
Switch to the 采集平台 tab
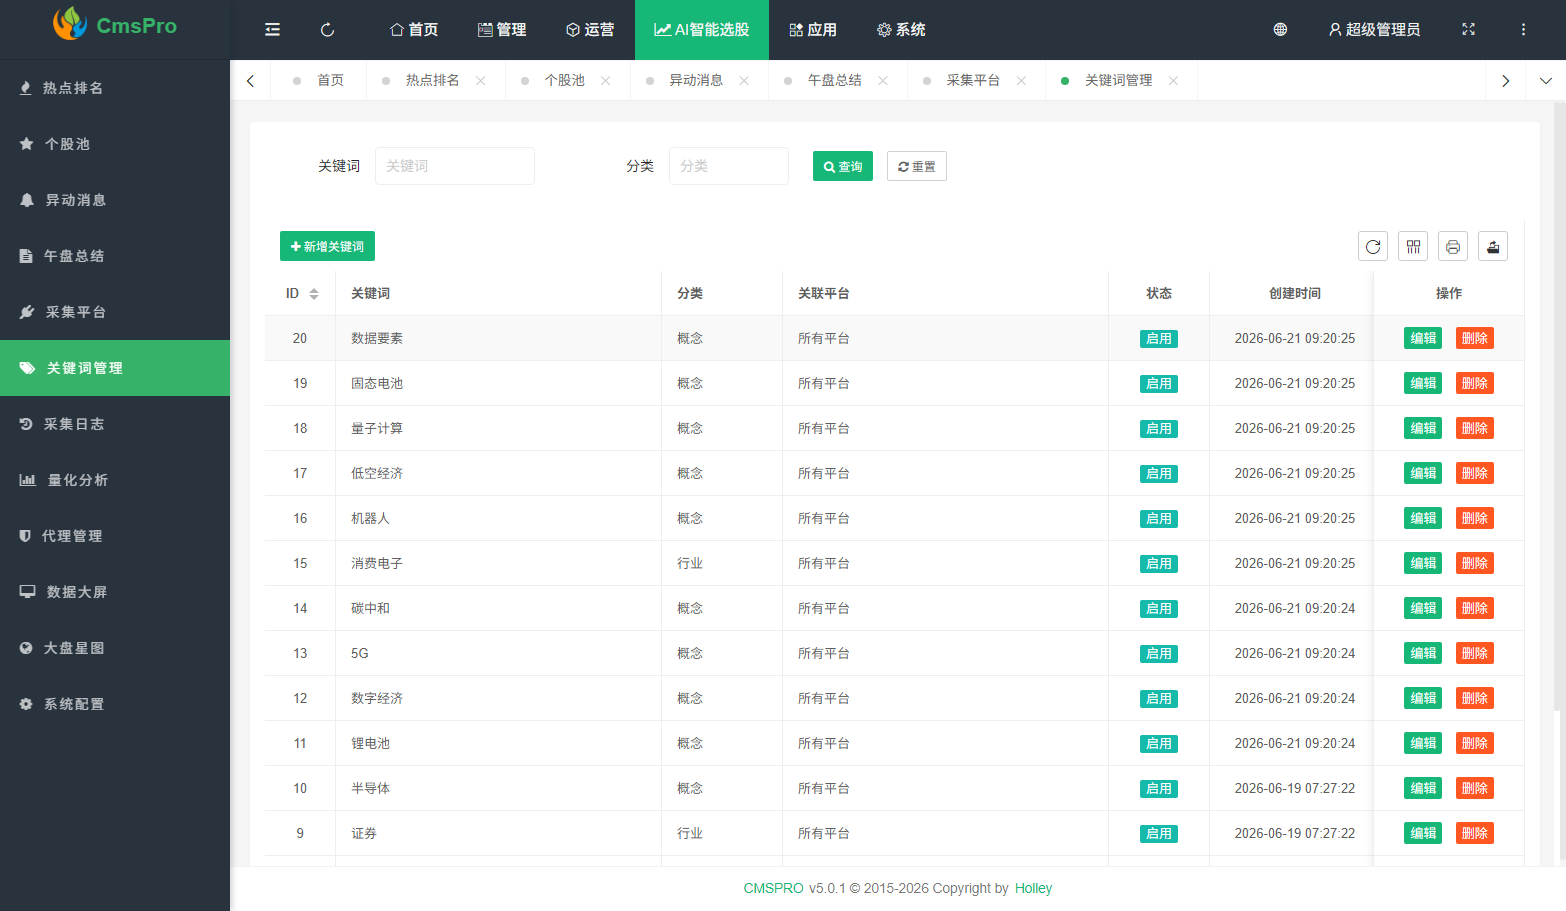tap(973, 81)
